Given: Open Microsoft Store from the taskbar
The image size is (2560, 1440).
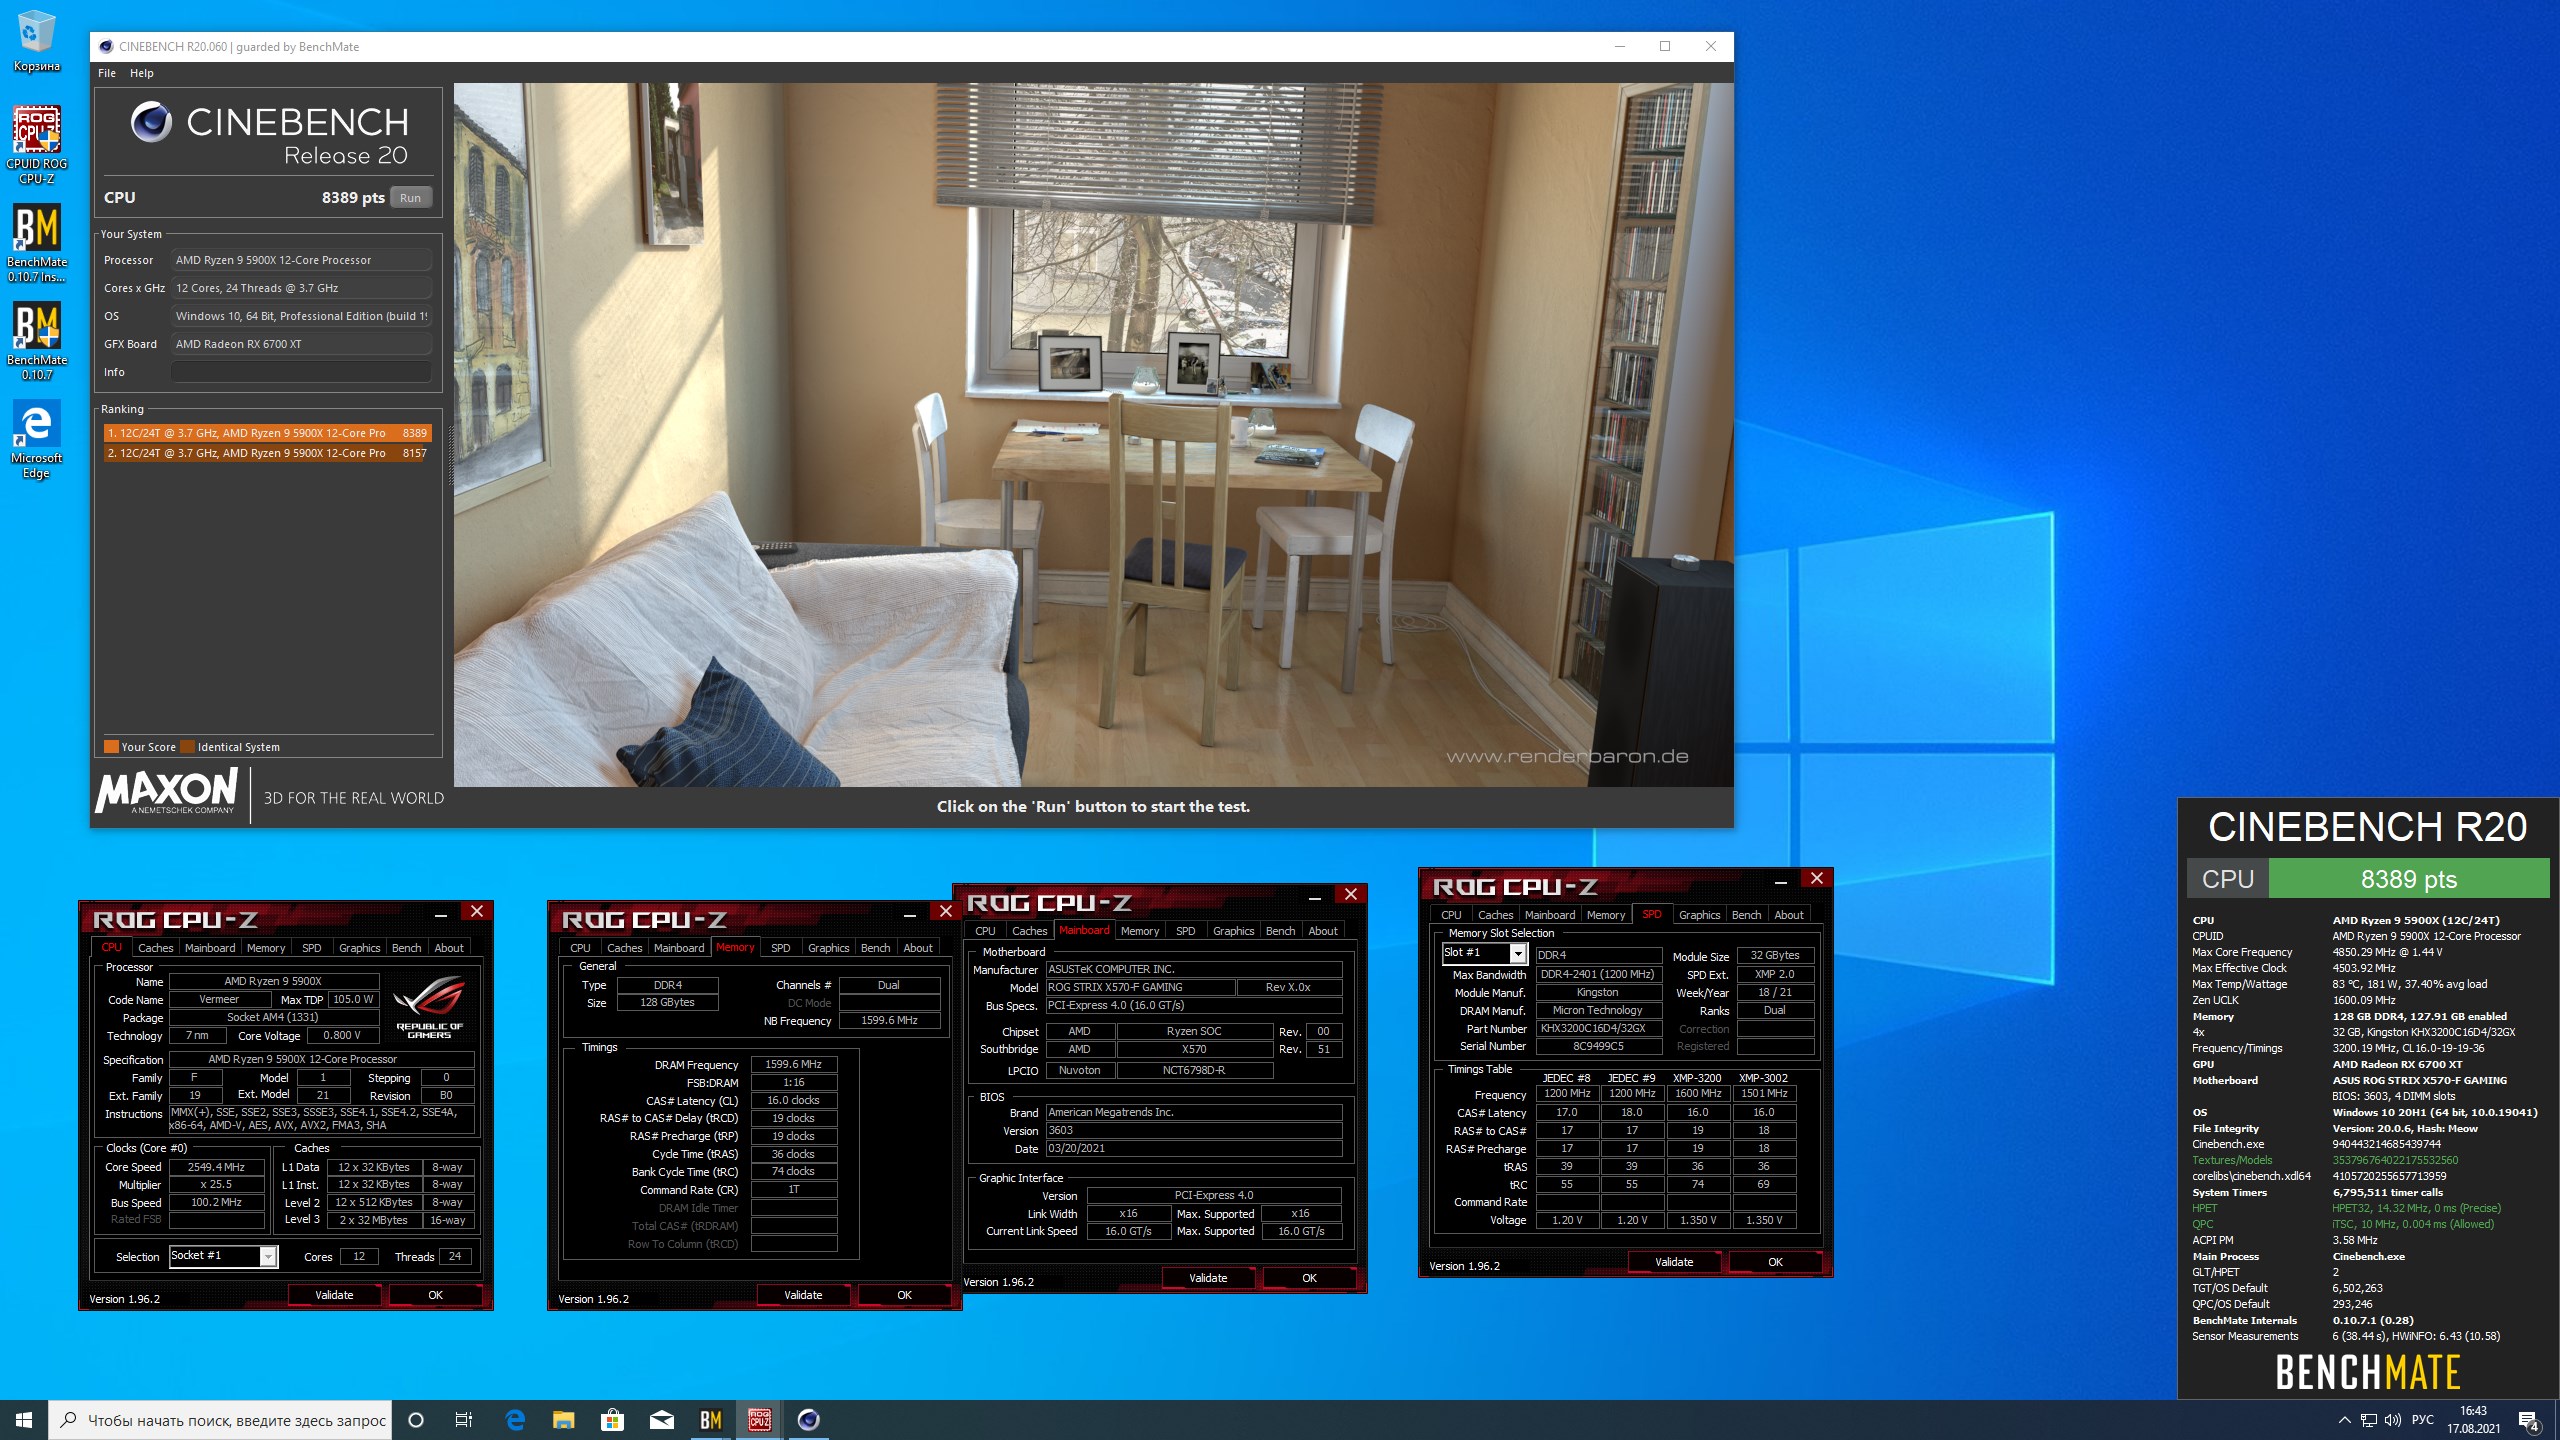Looking at the screenshot, I should (x=613, y=1420).
